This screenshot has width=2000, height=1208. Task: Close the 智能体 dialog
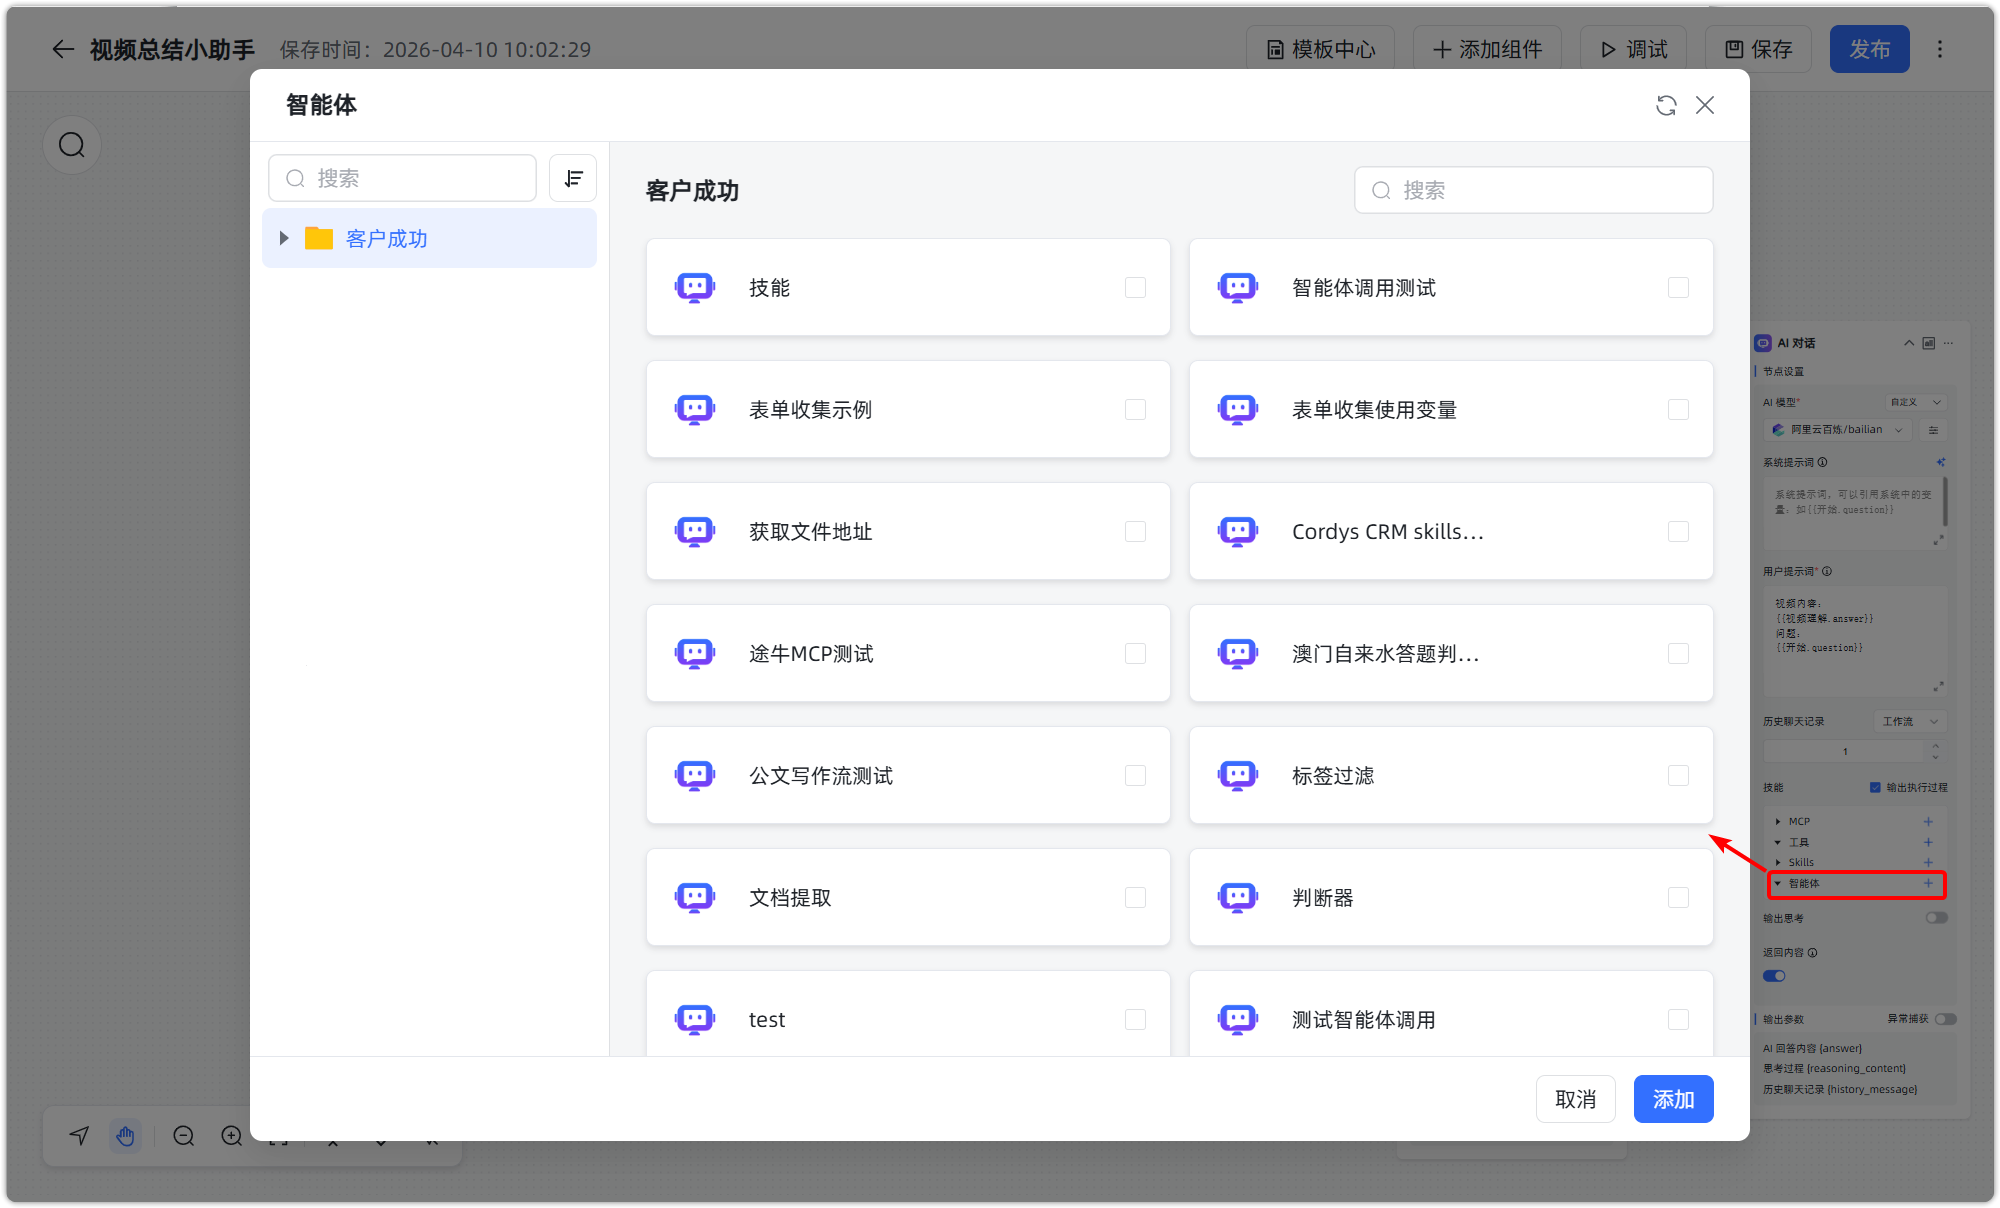(1705, 105)
